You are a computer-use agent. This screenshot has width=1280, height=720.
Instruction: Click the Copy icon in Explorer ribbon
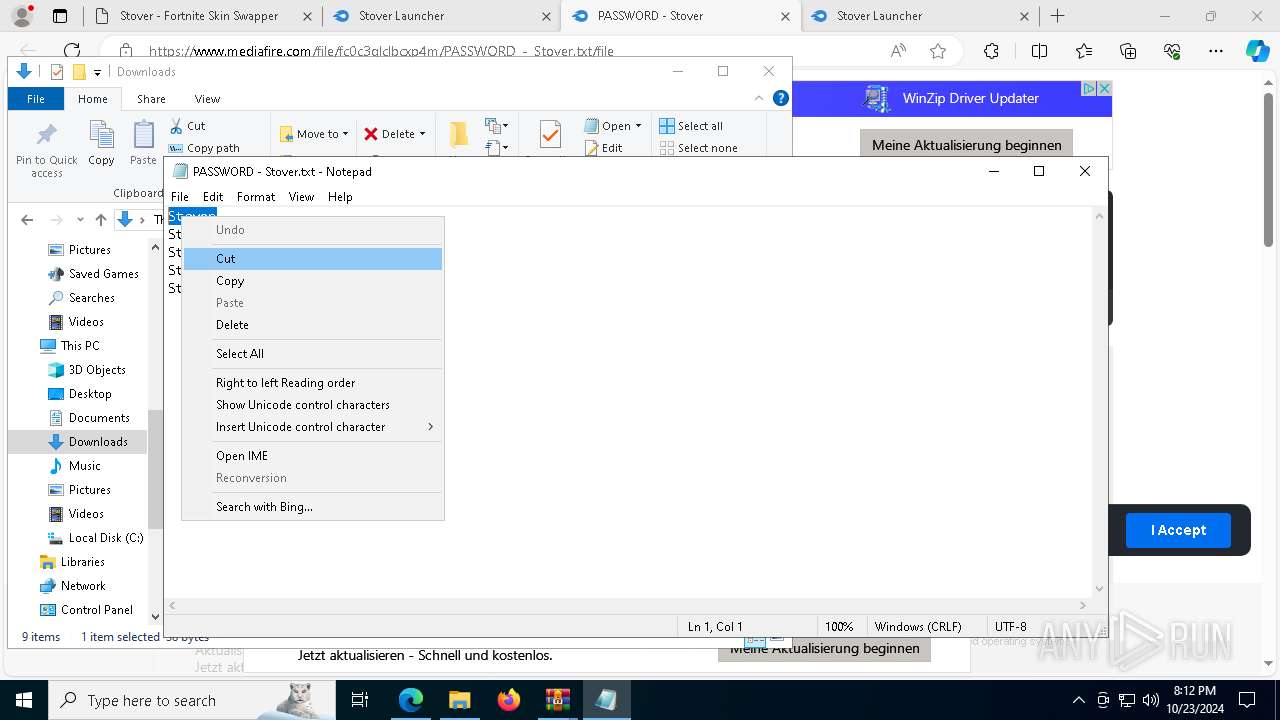(101, 134)
